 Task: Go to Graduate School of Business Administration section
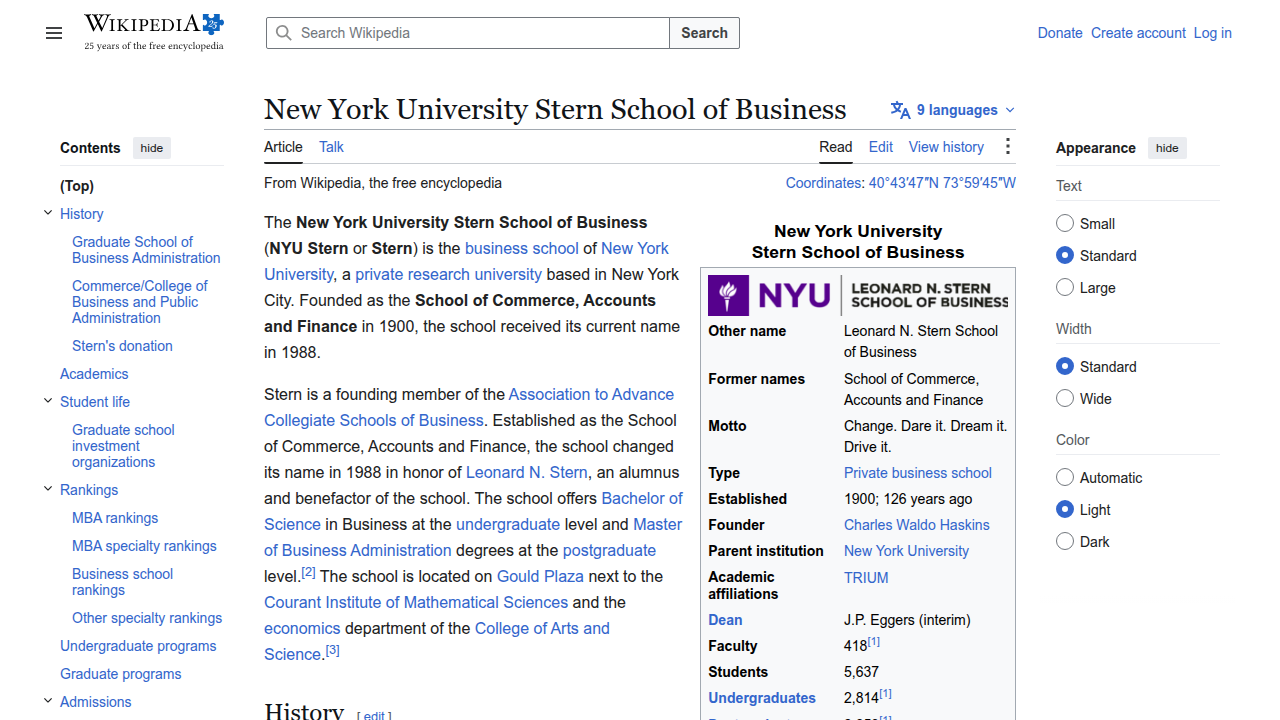point(146,250)
